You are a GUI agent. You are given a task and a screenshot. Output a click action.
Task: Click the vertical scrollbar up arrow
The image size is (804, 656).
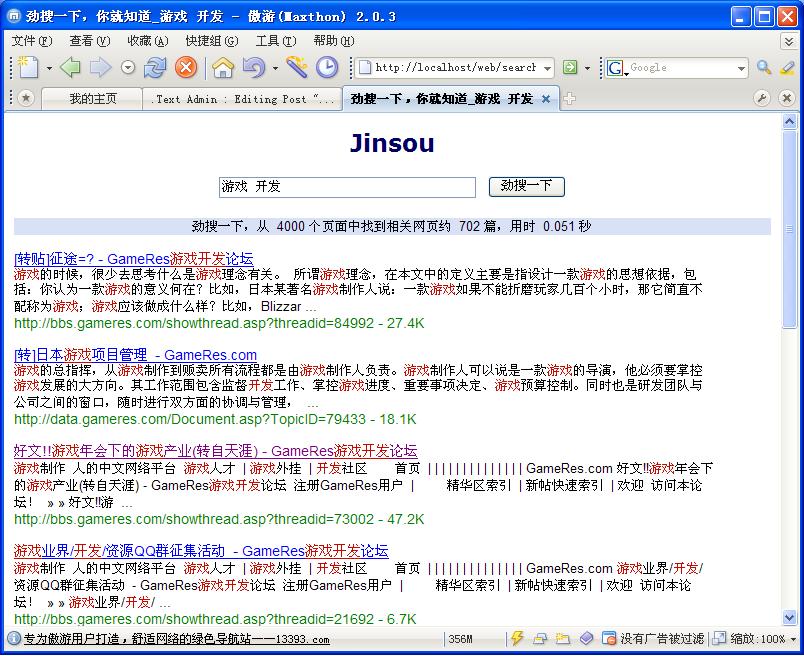click(x=789, y=122)
